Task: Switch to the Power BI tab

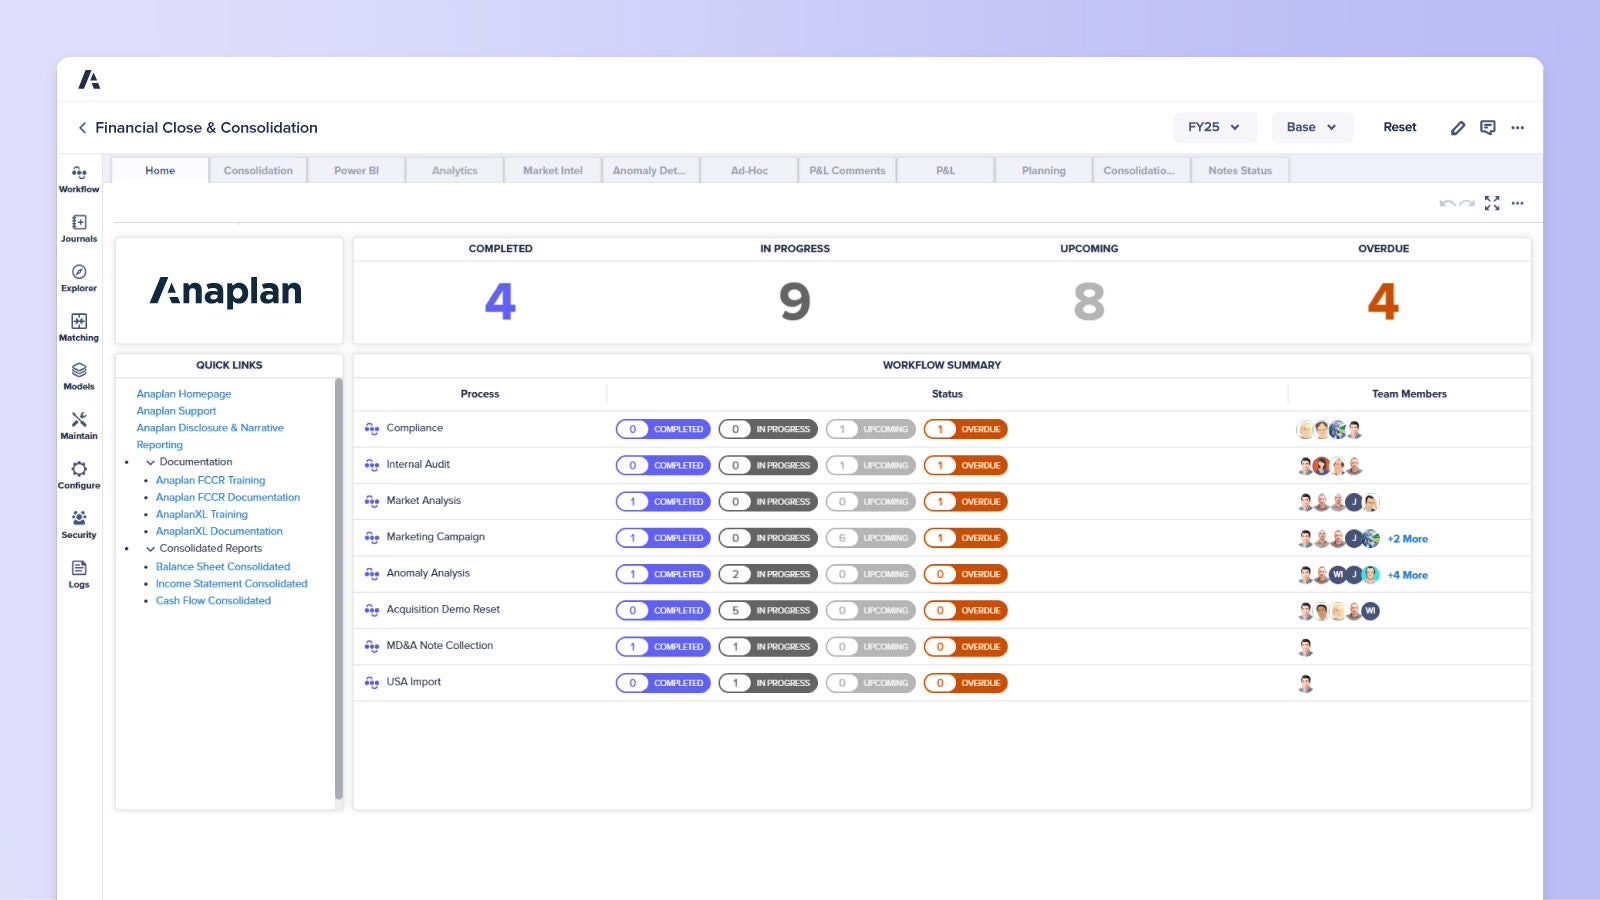Action: tap(355, 170)
